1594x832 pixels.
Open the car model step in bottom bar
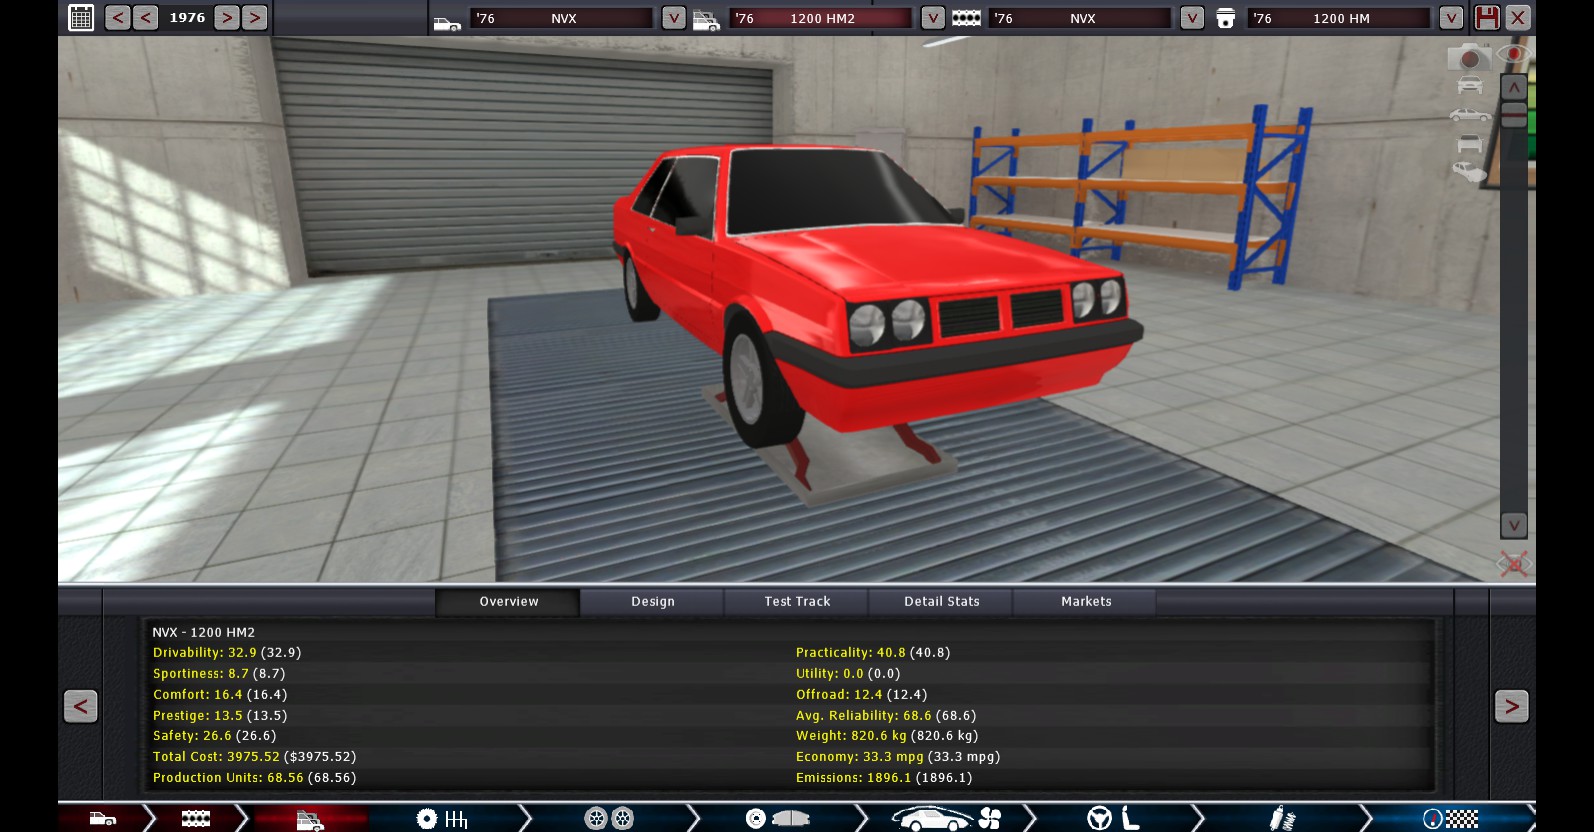[103, 819]
